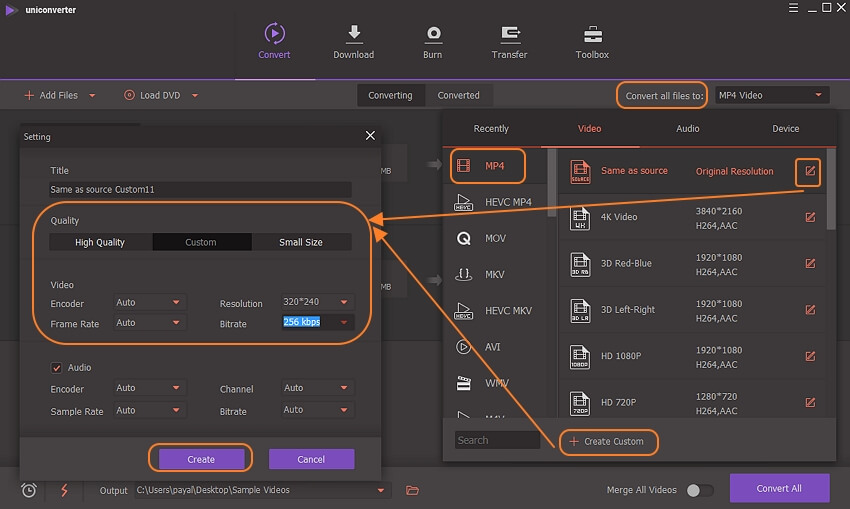Open the output folder icon
The width and height of the screenshot is (850, 509).
click(412, 490)
